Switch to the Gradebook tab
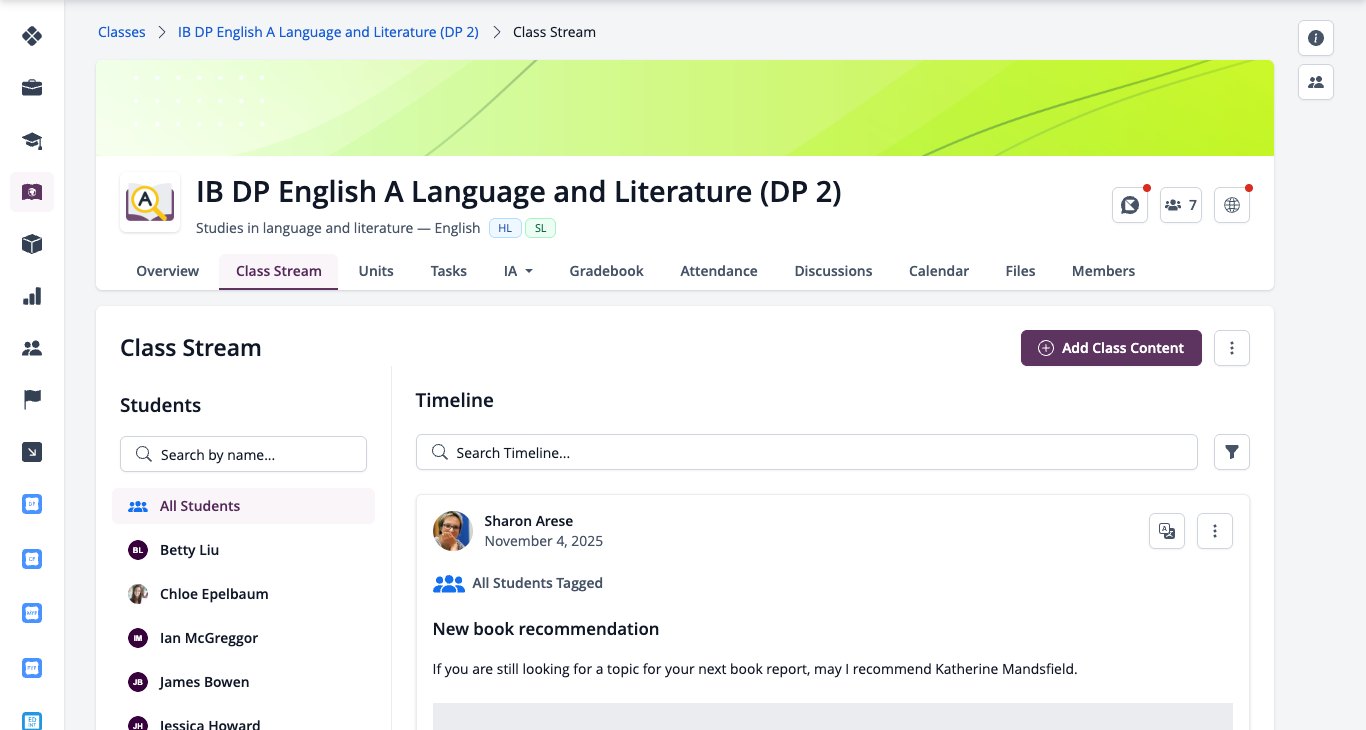This screenshot has width=1366, height=730. 606,271
